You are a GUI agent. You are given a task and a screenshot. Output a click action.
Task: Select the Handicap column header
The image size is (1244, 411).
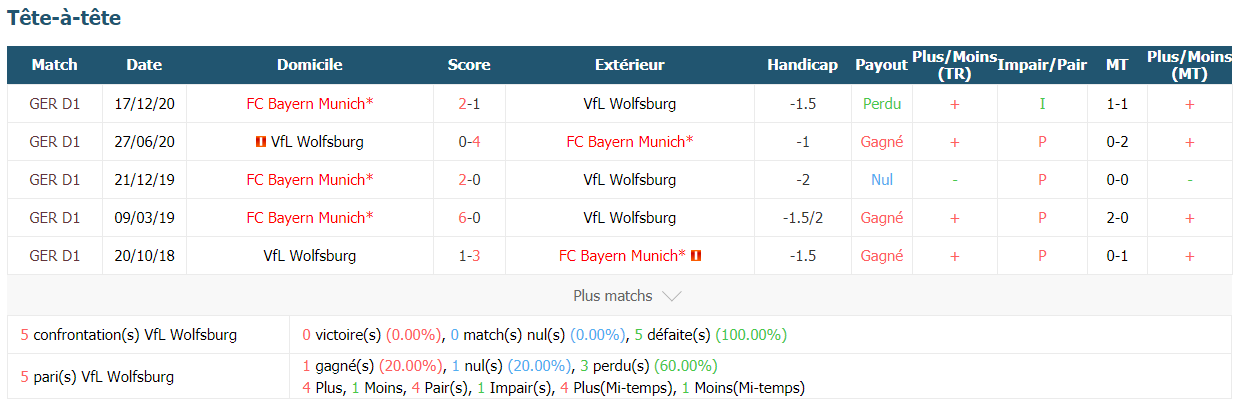tap(802, 65)
